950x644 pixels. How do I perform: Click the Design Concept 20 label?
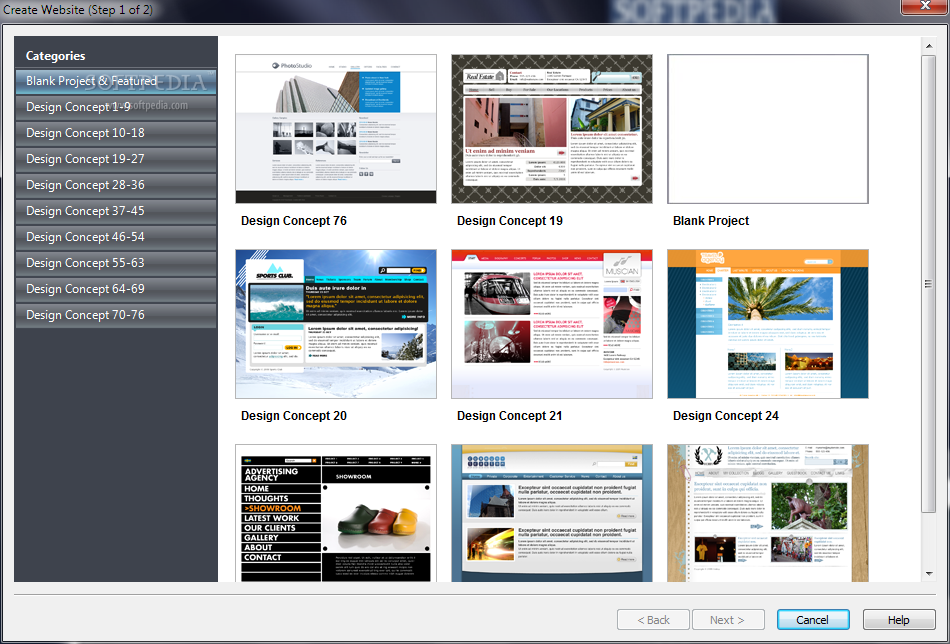[x=294, y=416]
